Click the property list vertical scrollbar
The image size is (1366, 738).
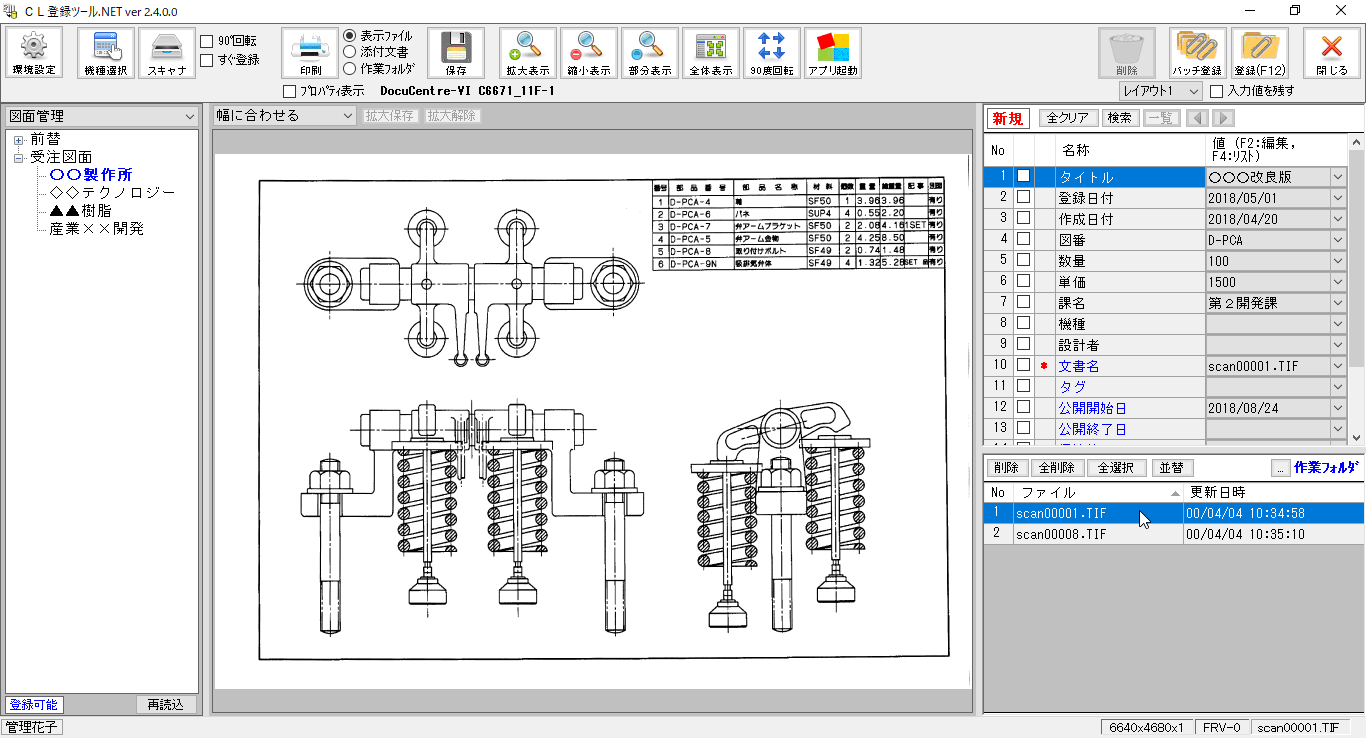click(1356, 290)
